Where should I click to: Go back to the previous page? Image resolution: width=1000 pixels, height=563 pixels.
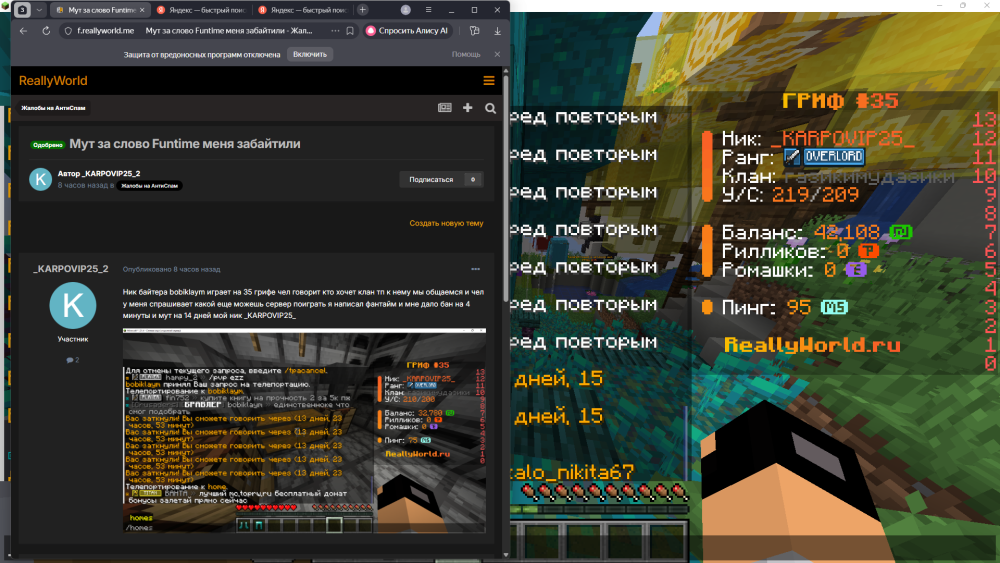pyautogui.click(x=24, y=31)
